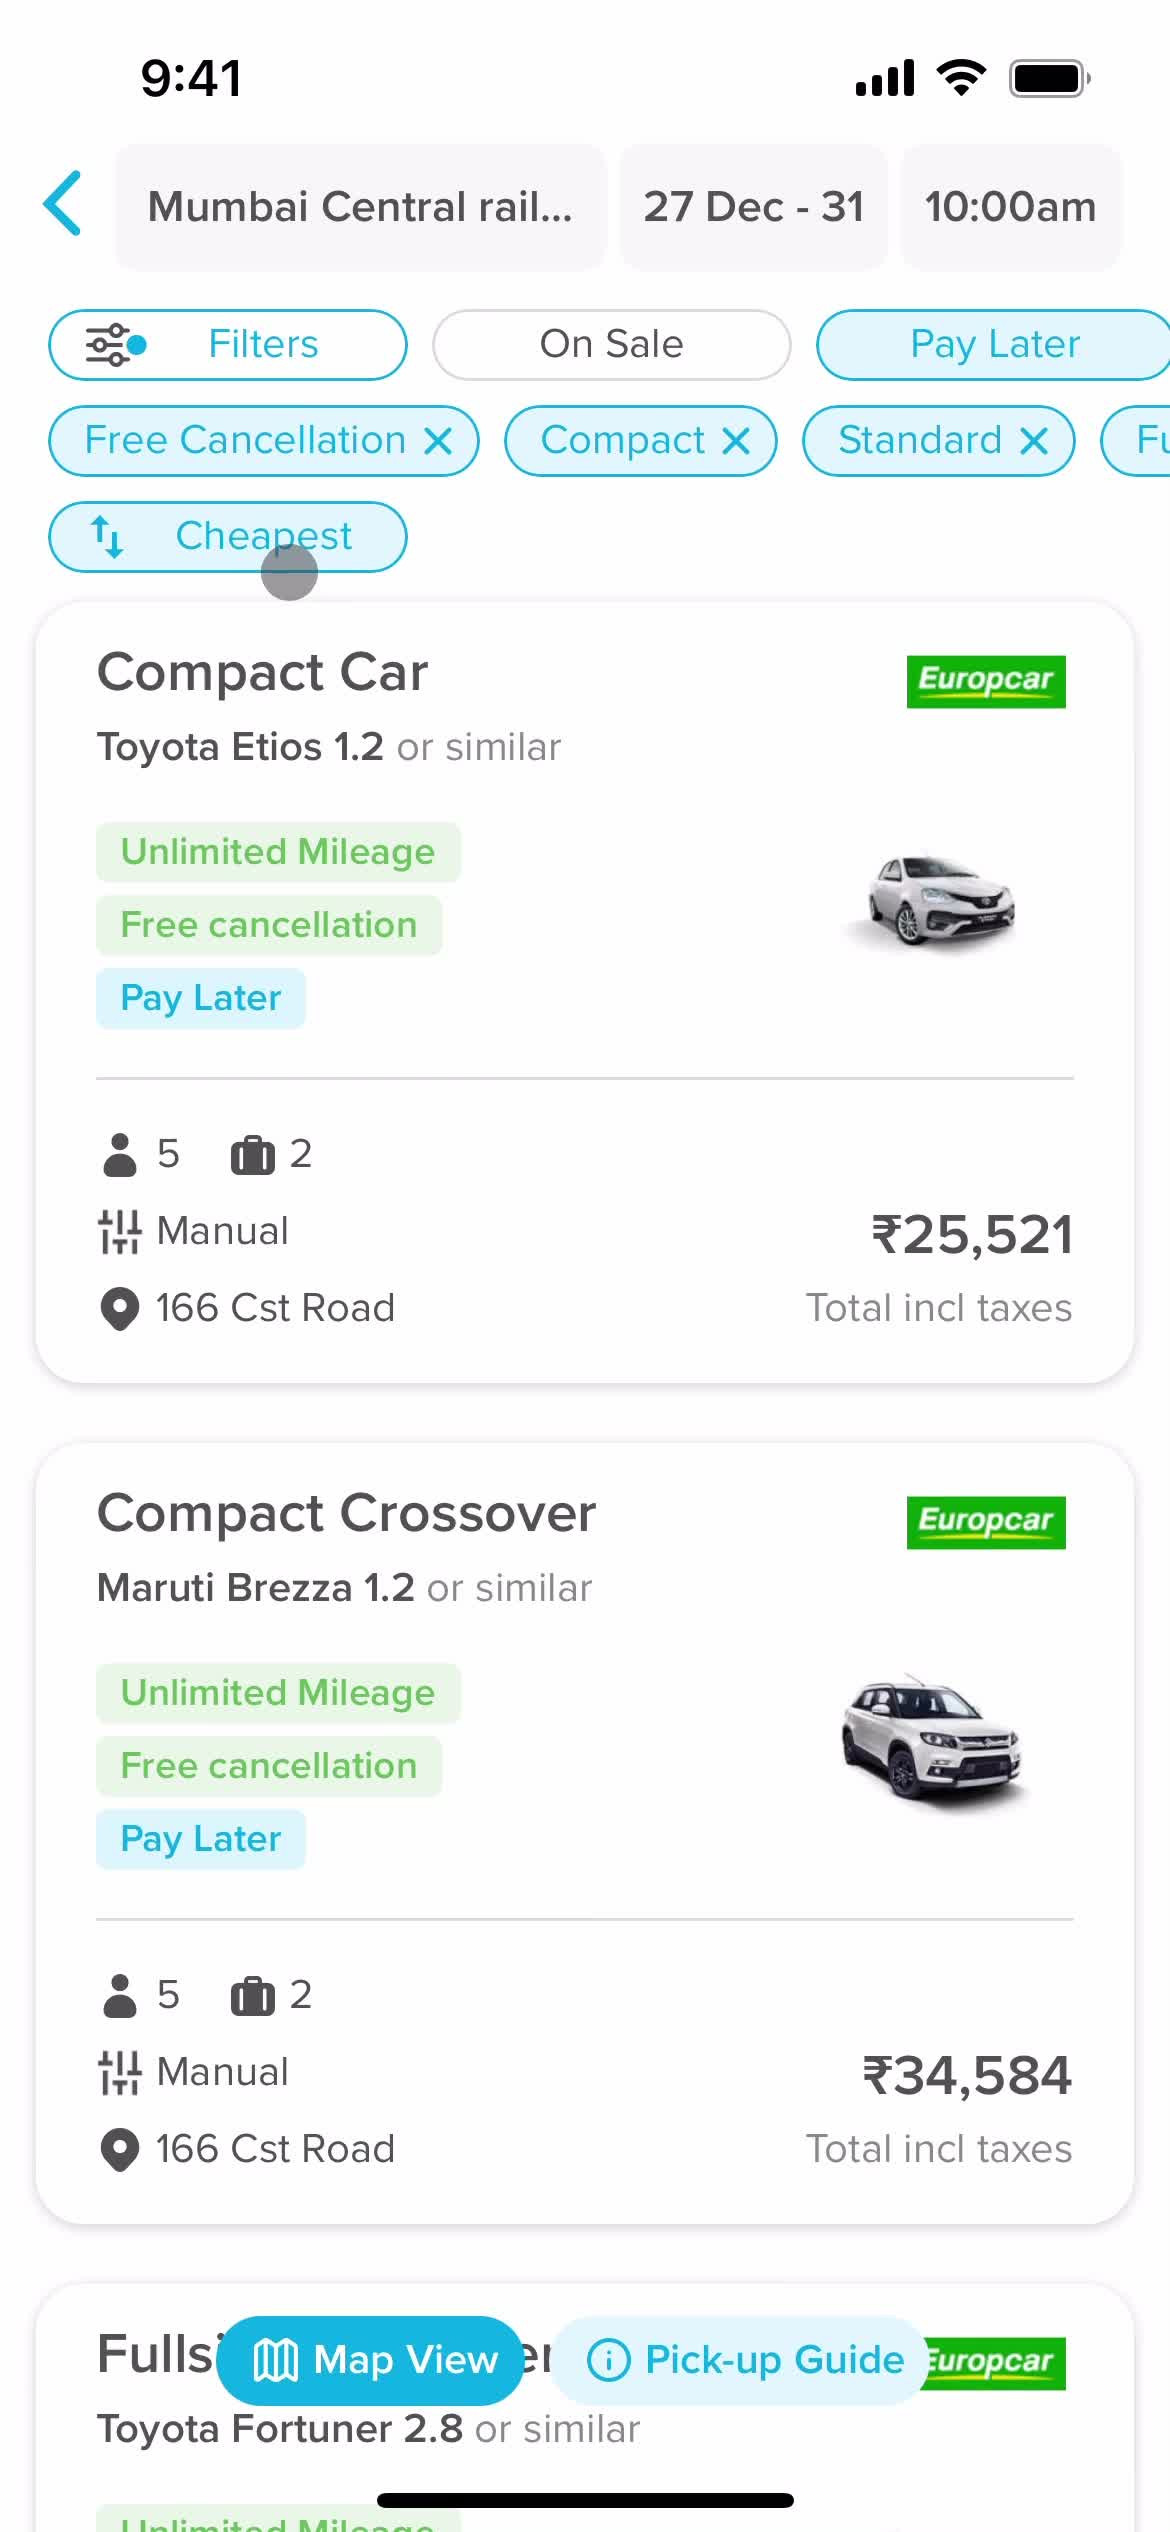
Task: Open the Cheapest sort dropdown
Action: click(228, 537)
